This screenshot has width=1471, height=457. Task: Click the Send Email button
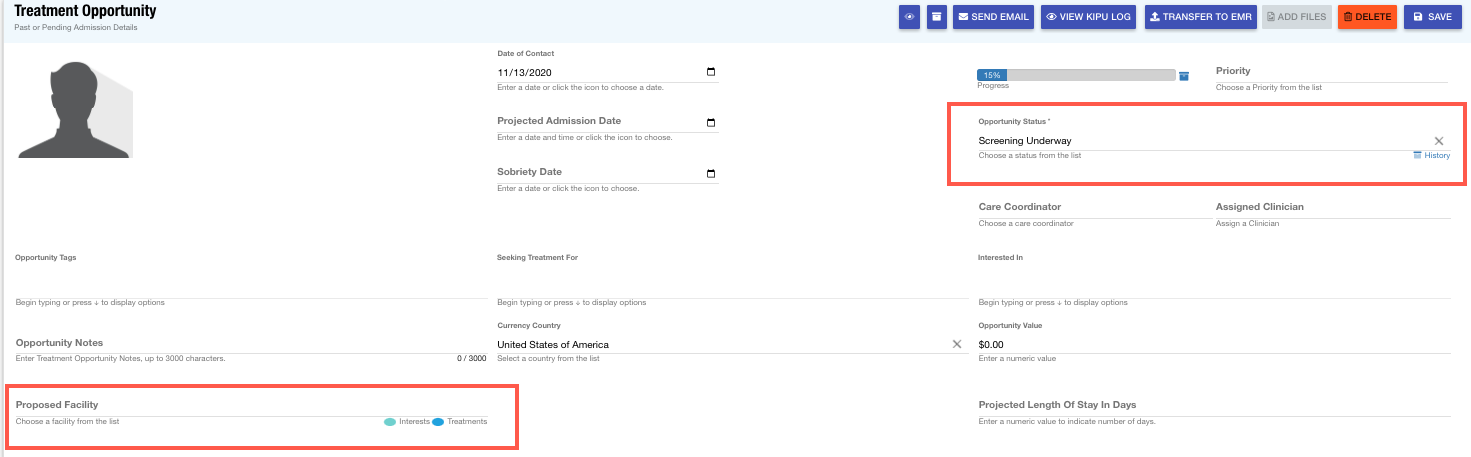[x=992, y=17]
